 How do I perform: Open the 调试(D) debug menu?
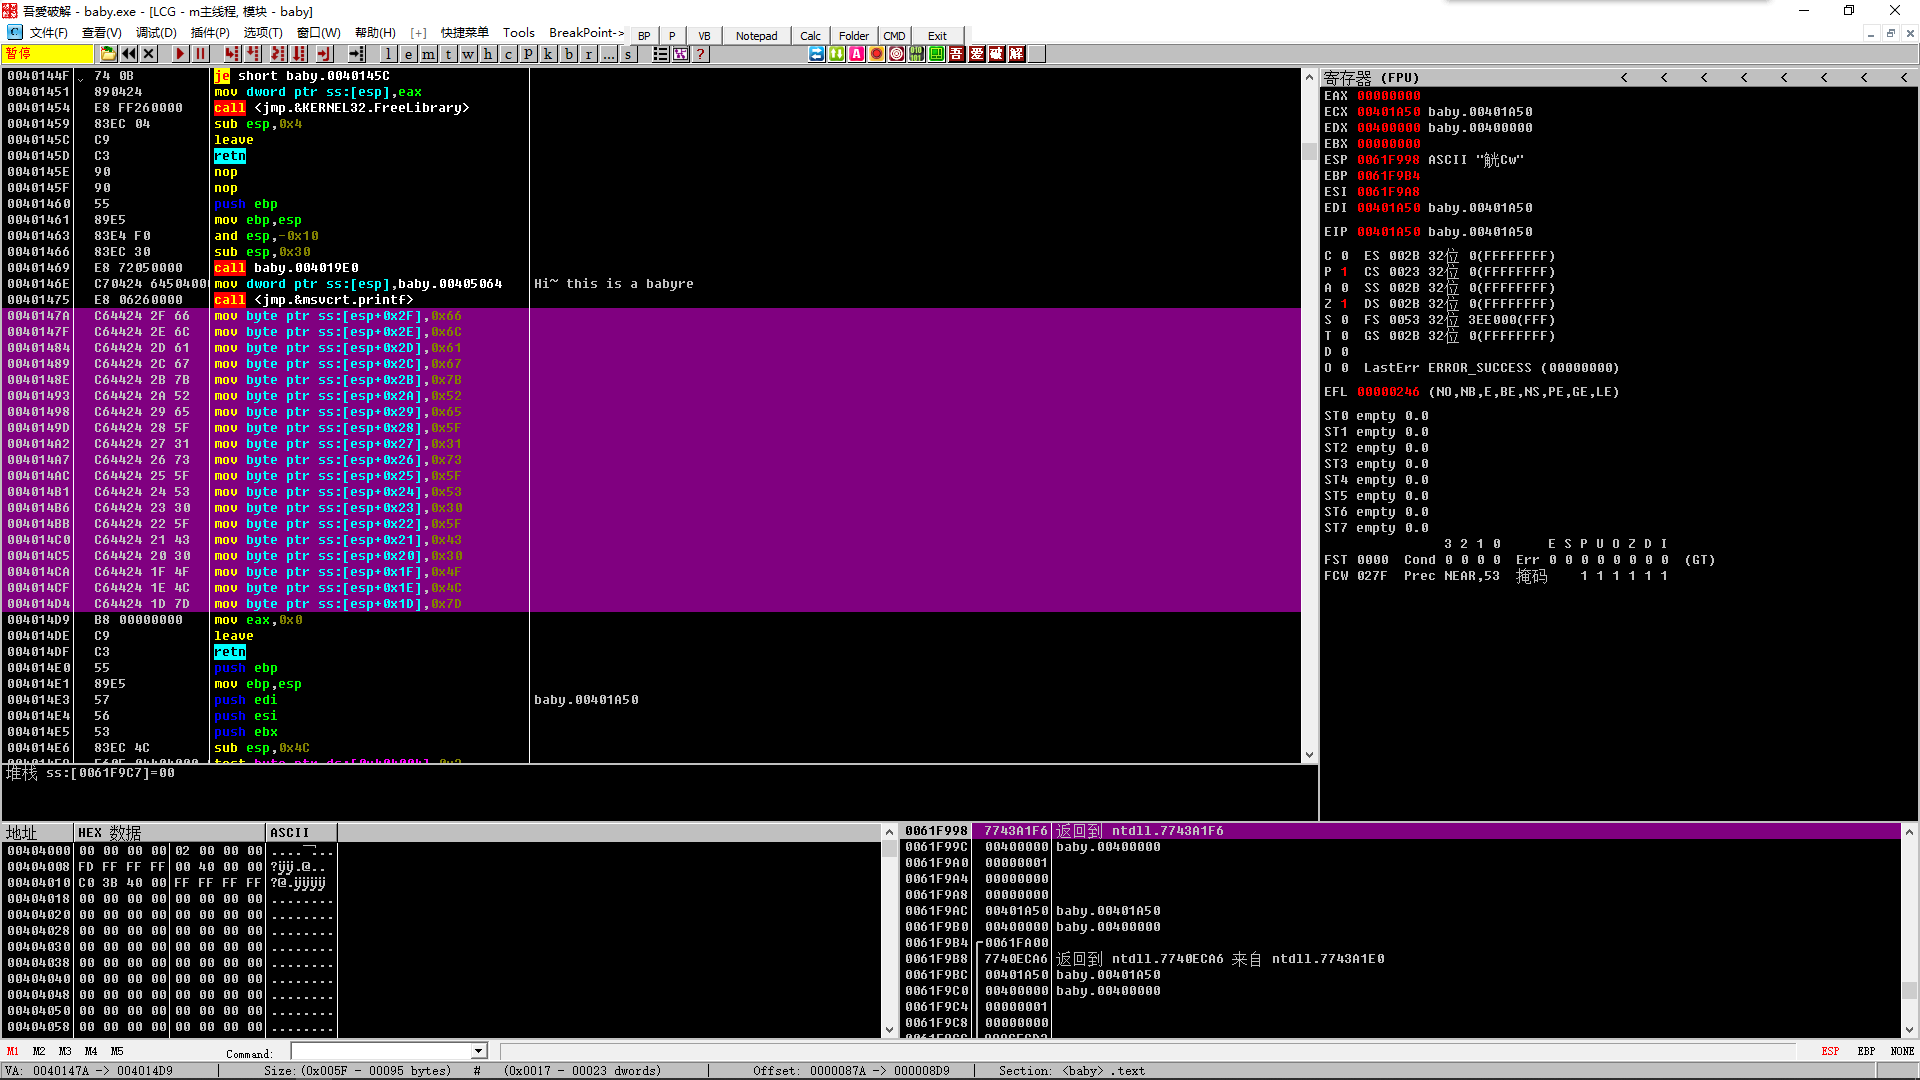pos(155,33)
